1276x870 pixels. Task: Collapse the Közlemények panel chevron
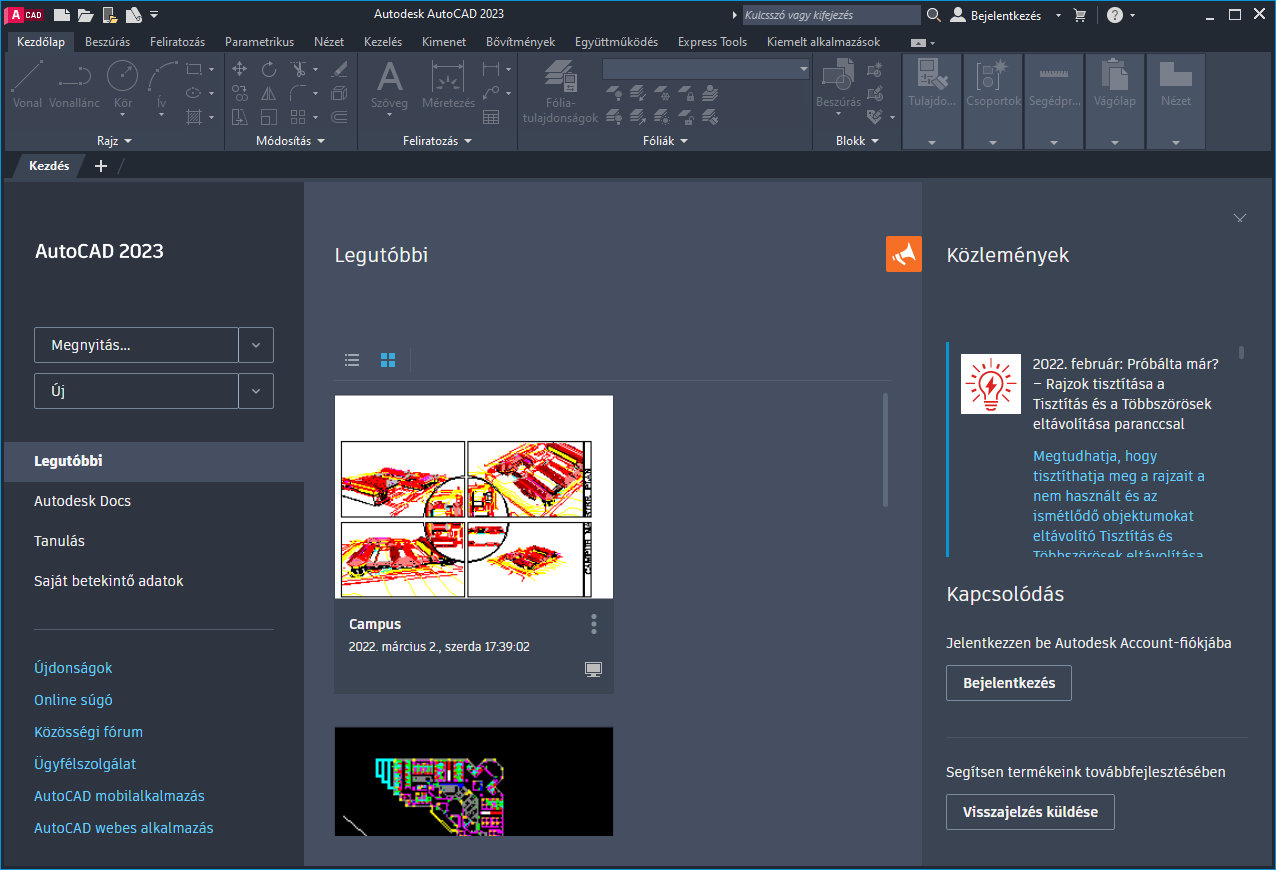pyautogui.click(x=1240, y=217)
